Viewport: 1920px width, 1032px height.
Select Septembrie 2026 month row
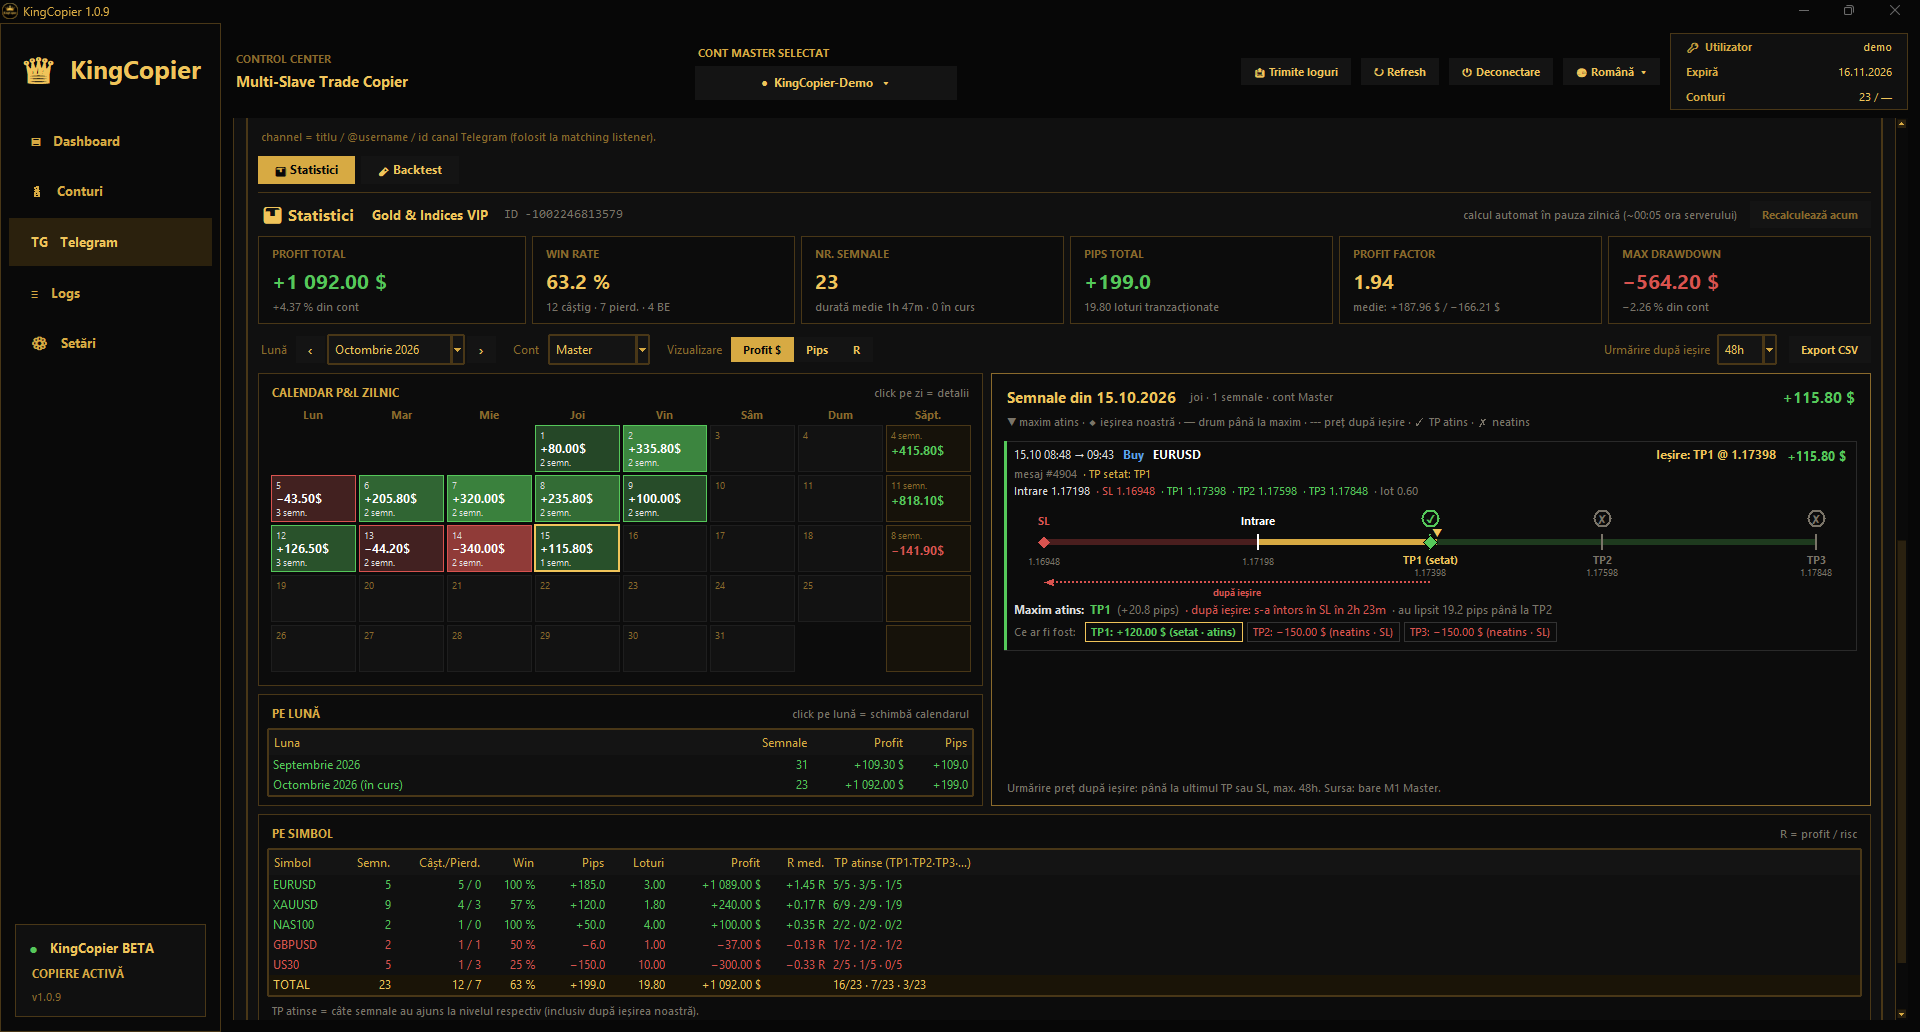tap(620, 765)
